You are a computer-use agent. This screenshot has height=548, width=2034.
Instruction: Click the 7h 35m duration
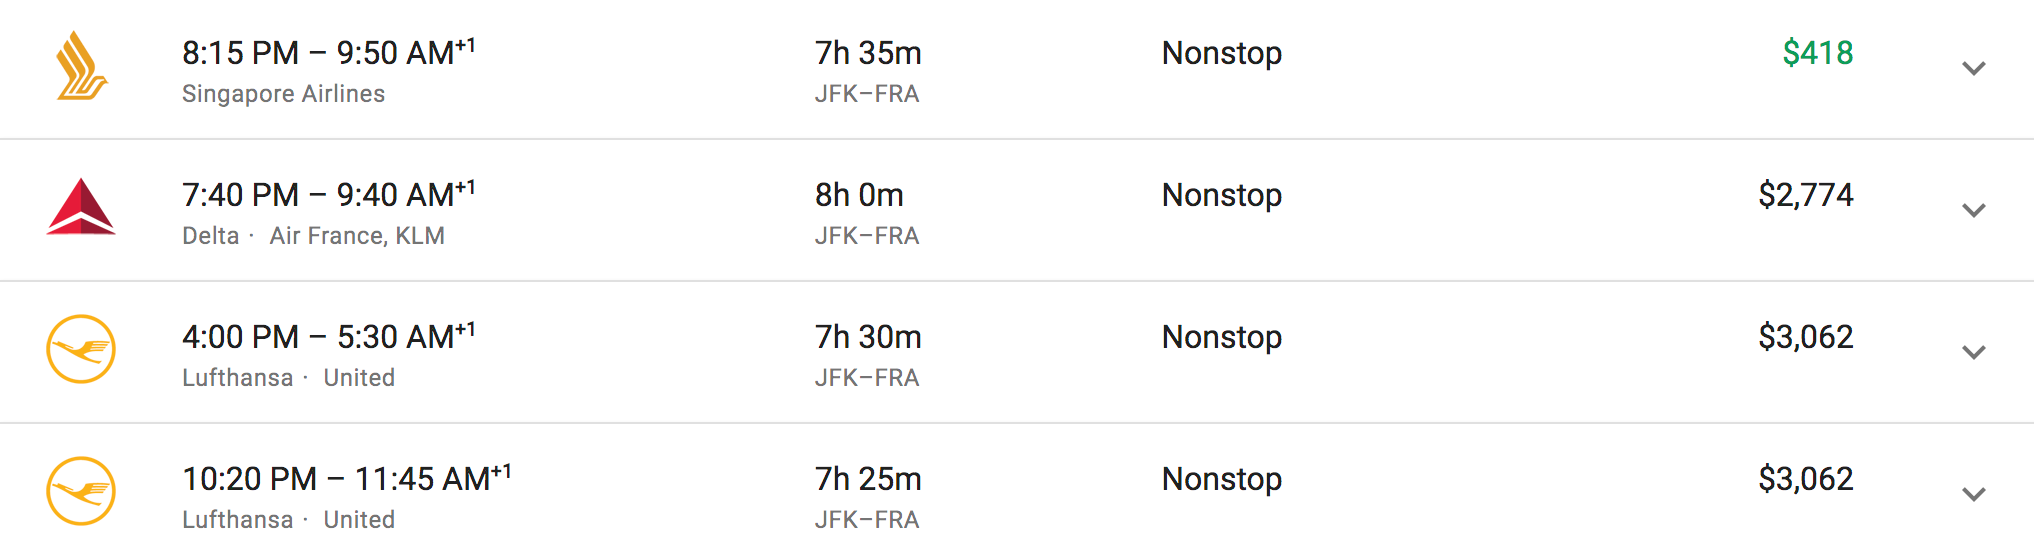pos(868,52)
